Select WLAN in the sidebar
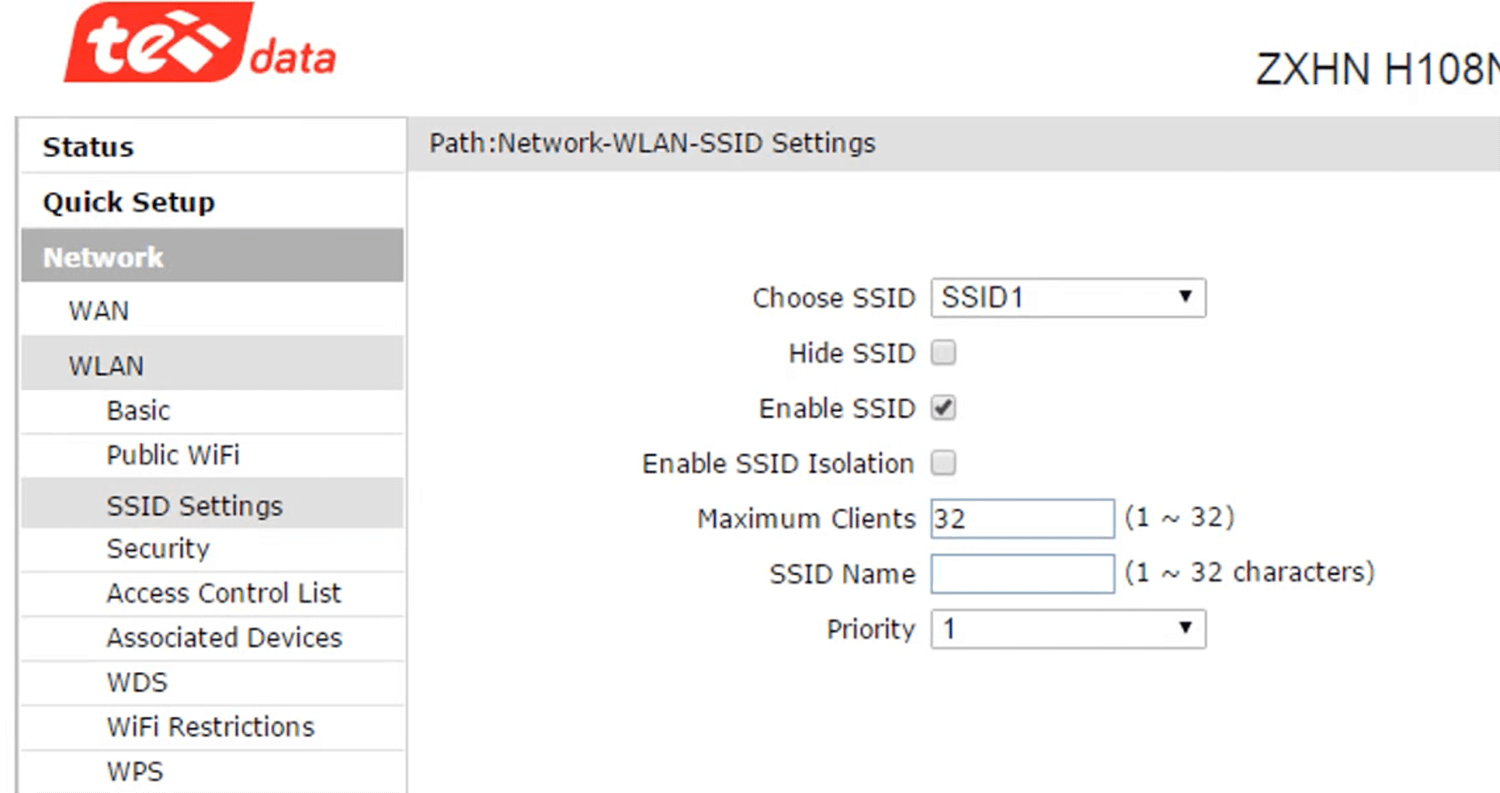1500x793 pixels. [x=106, y=366]
